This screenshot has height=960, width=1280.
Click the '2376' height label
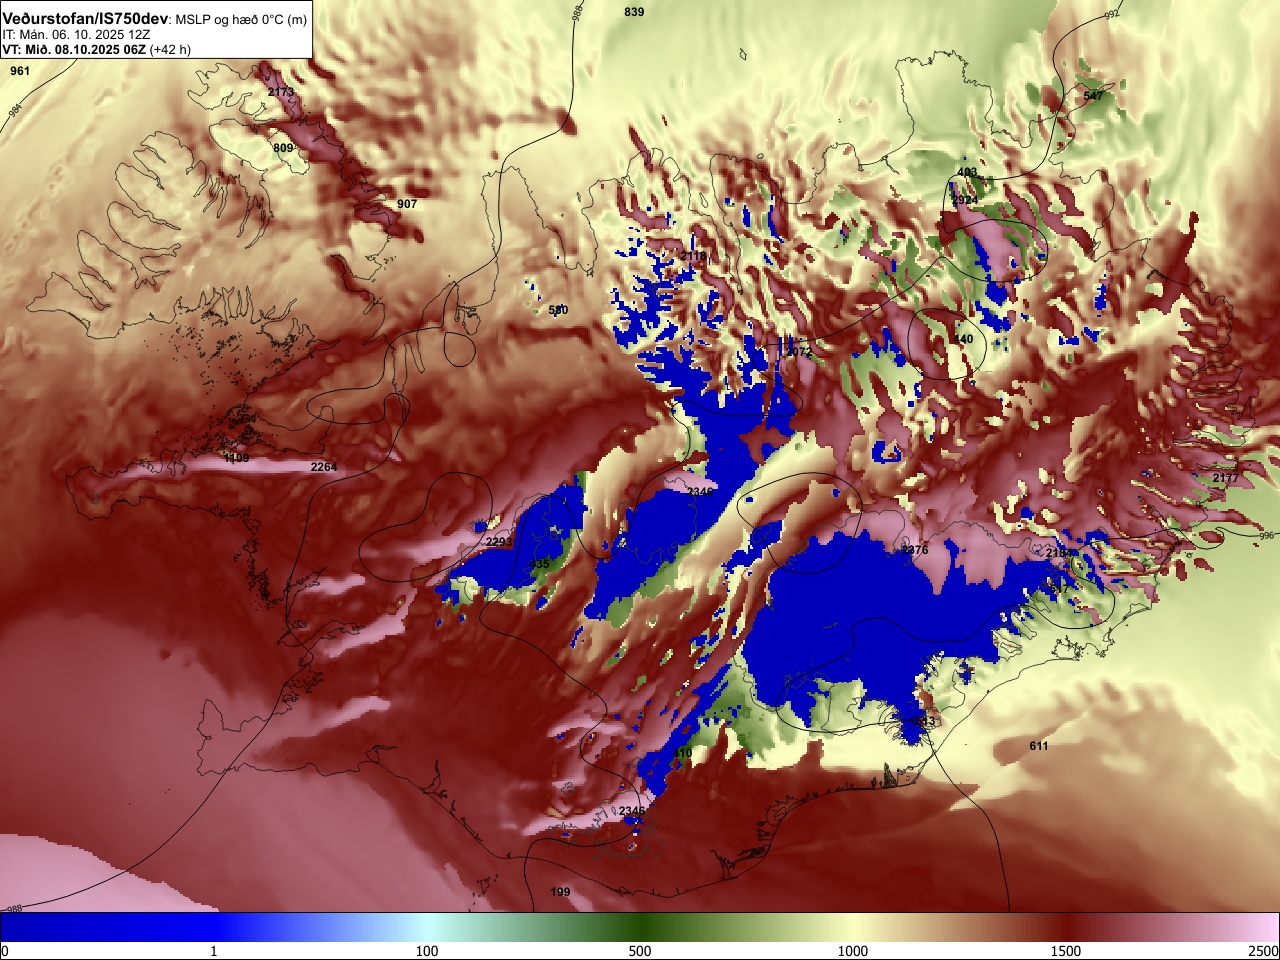[x=915, y=550]
